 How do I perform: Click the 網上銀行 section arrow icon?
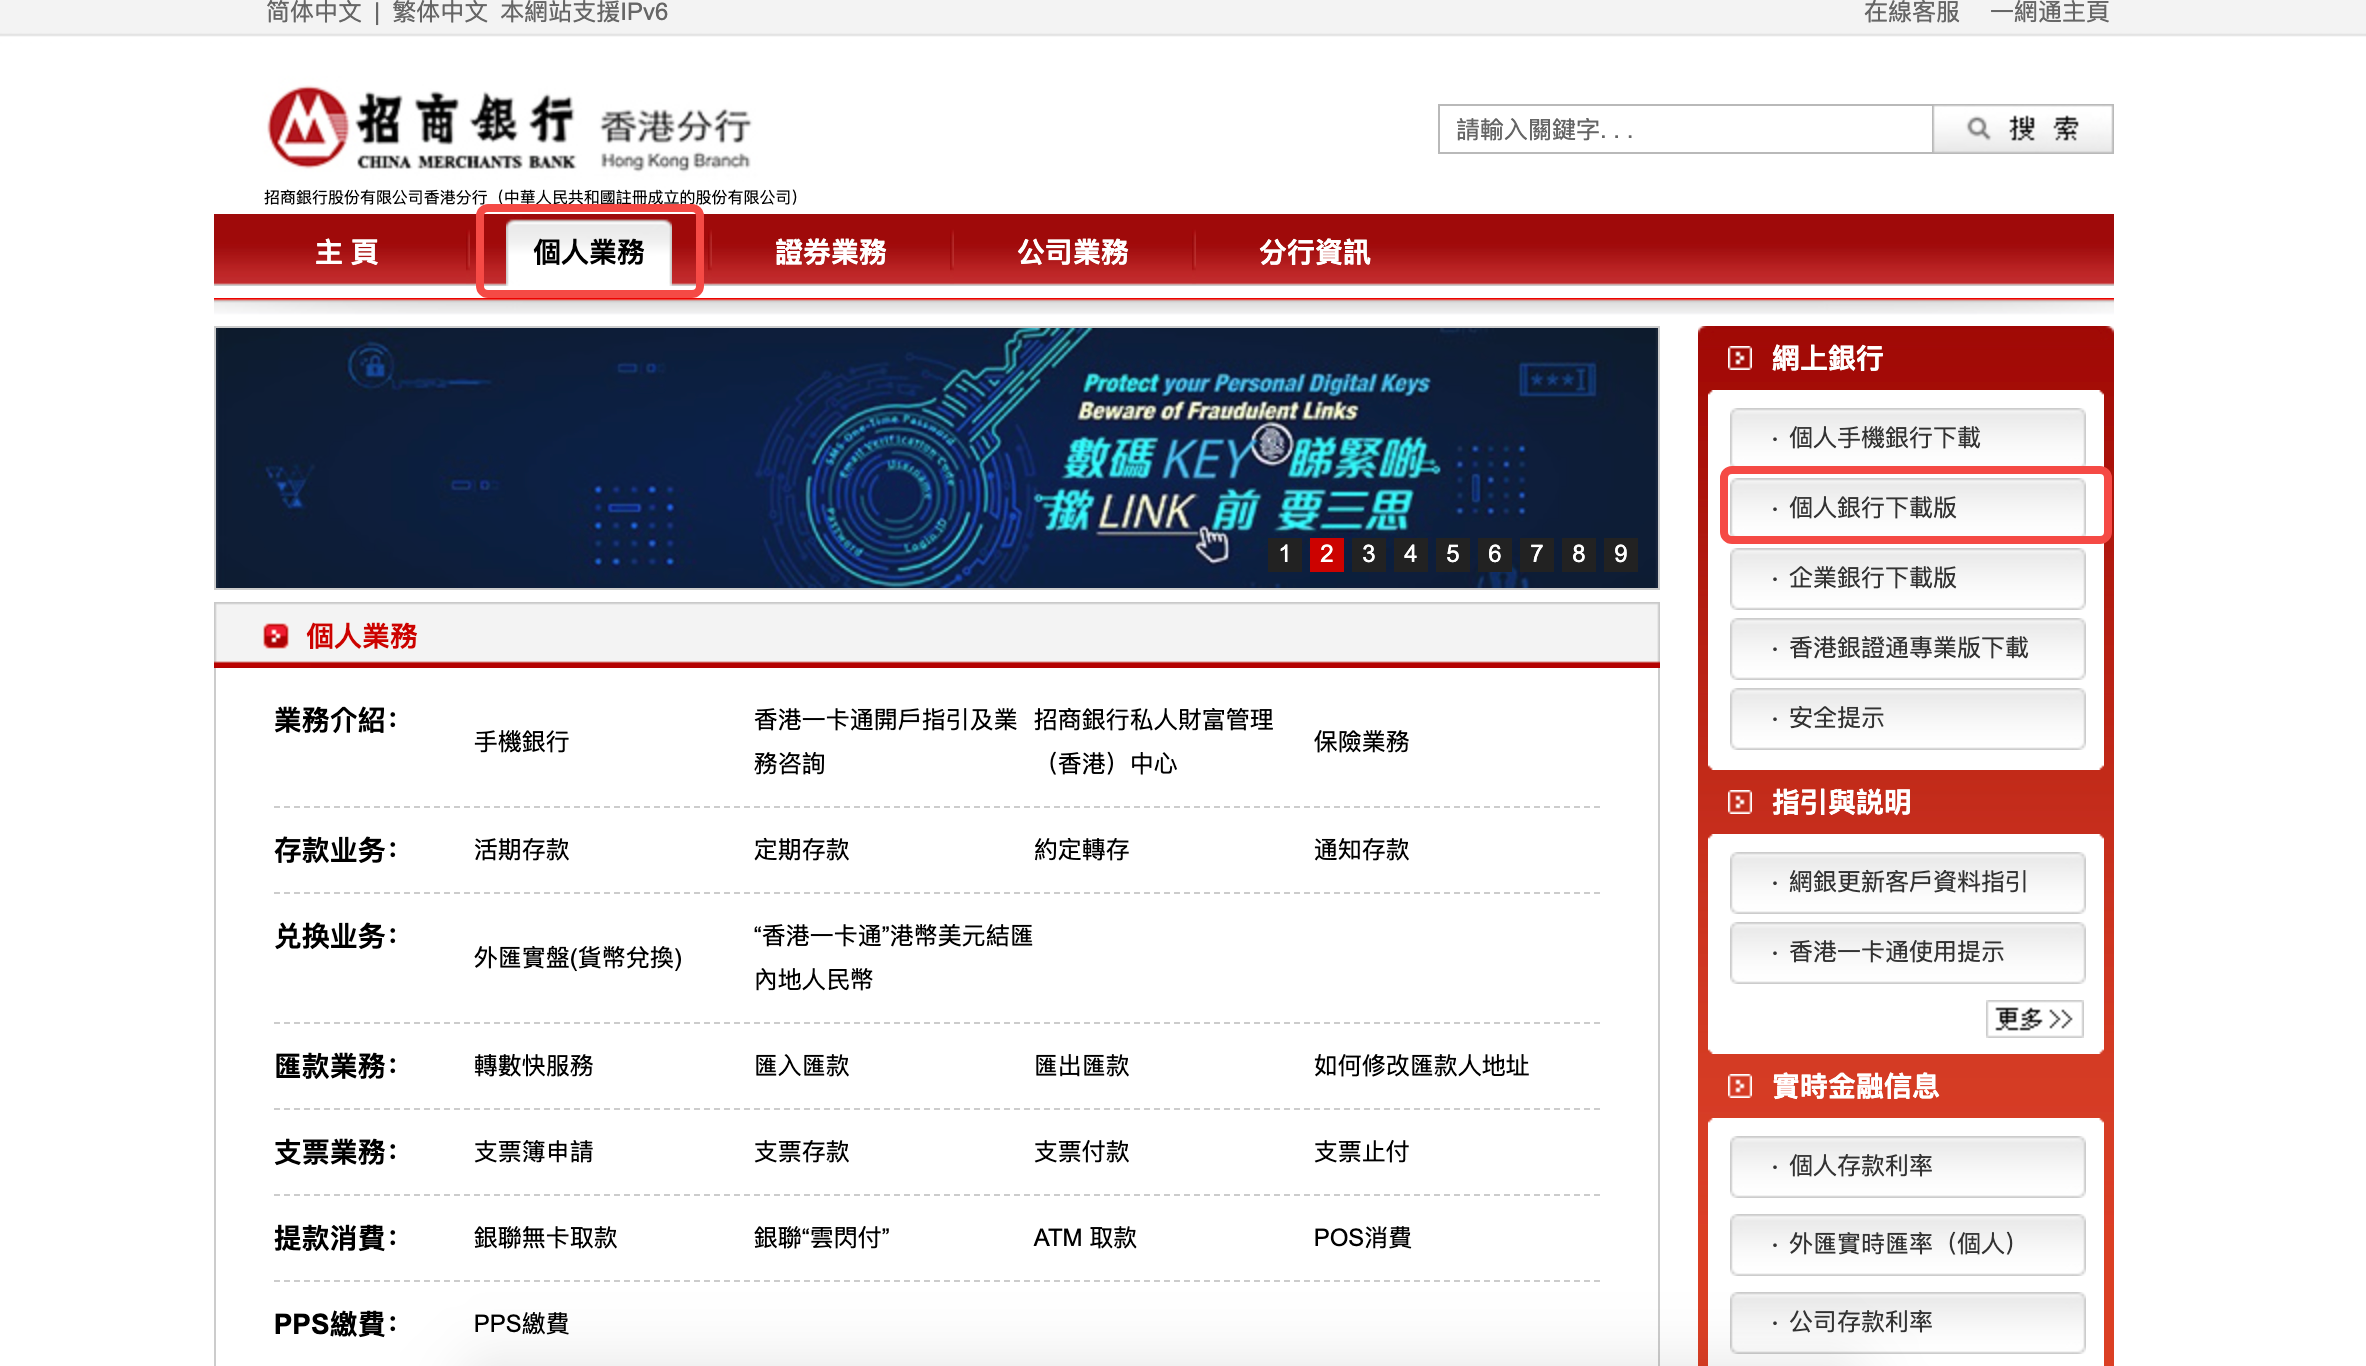1740,358
